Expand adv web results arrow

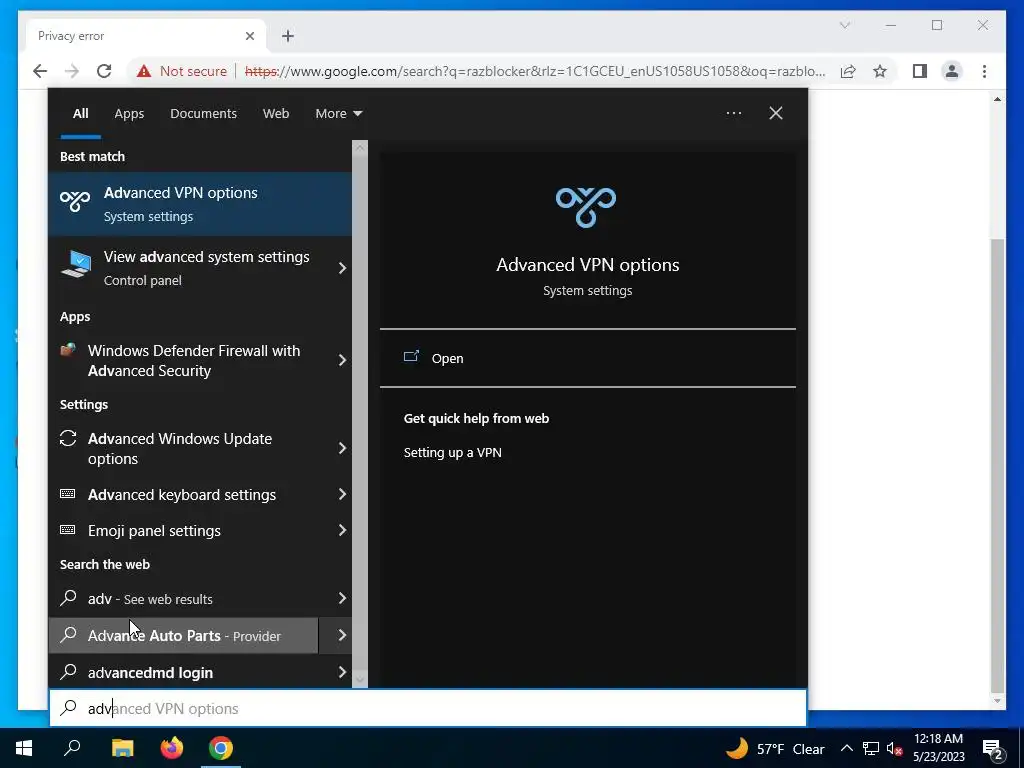pos(342,598)
